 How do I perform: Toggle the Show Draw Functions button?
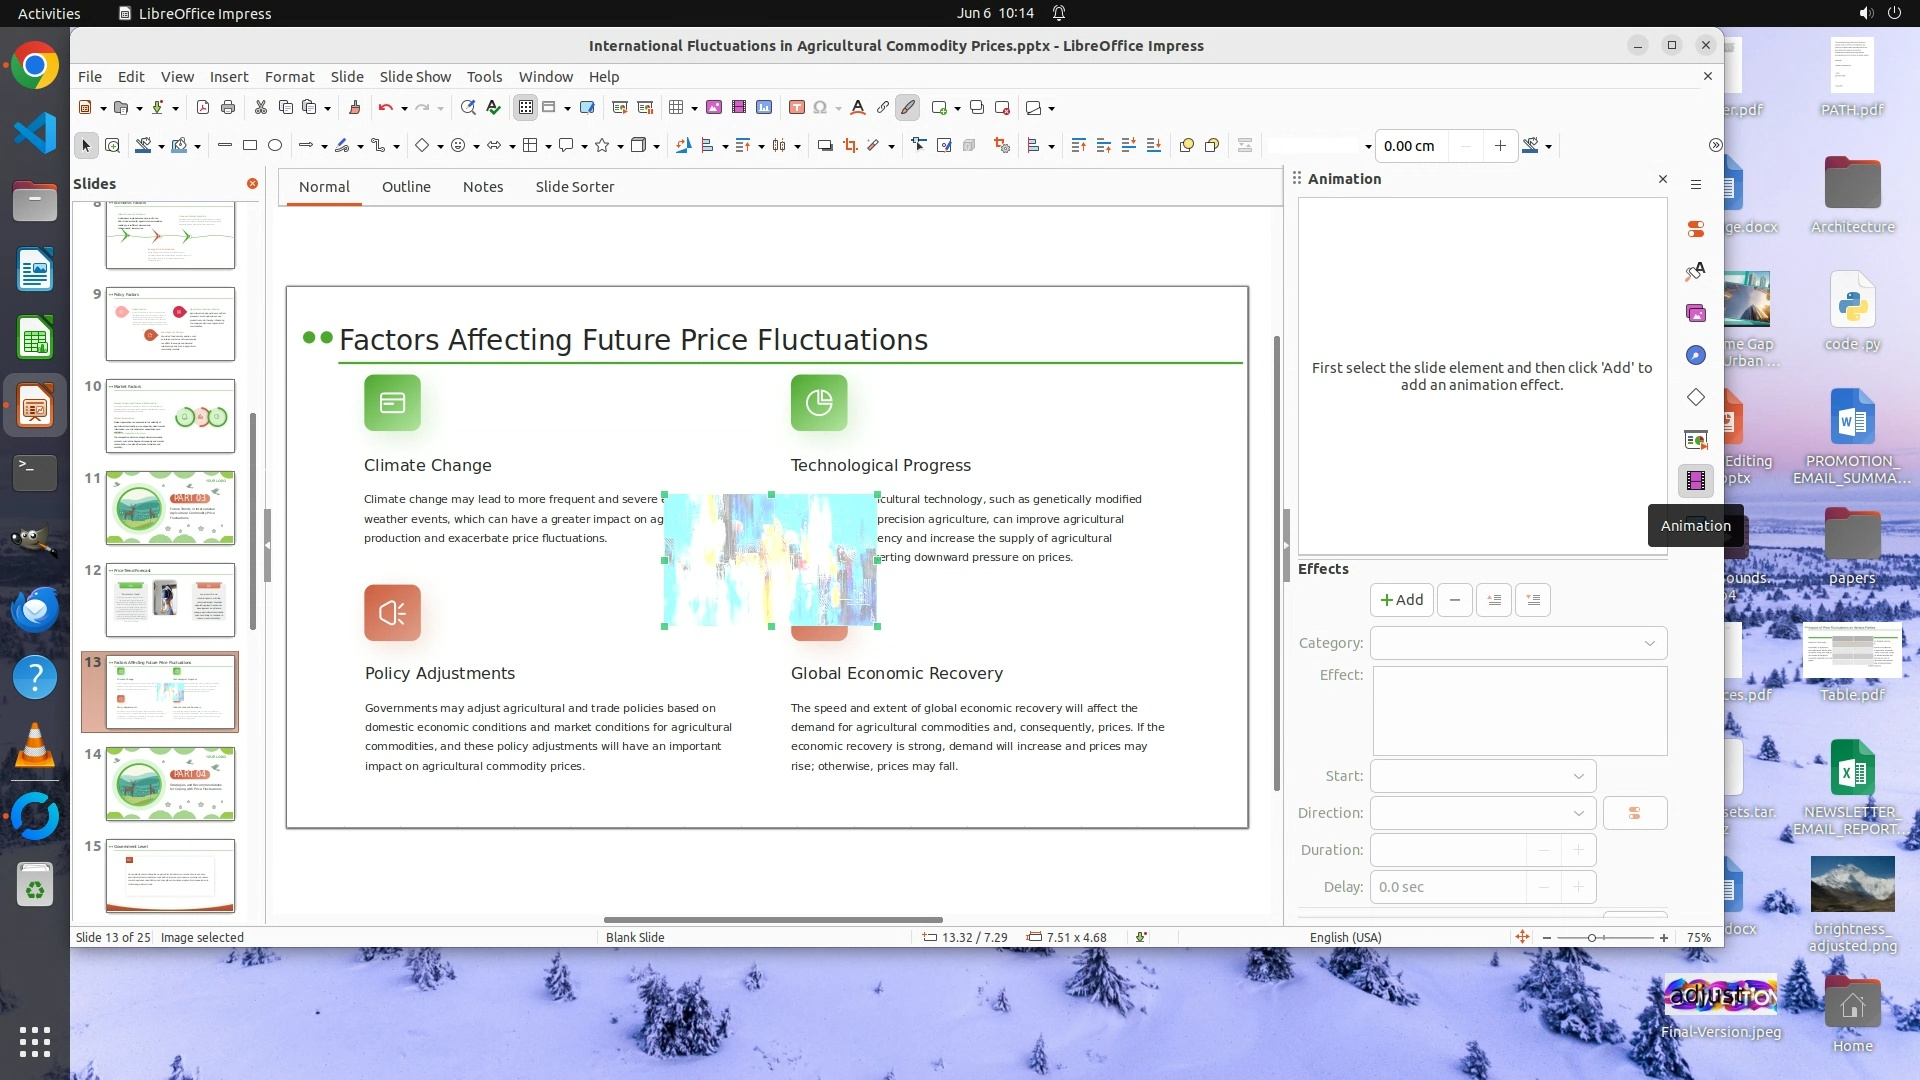pos(907,108)
